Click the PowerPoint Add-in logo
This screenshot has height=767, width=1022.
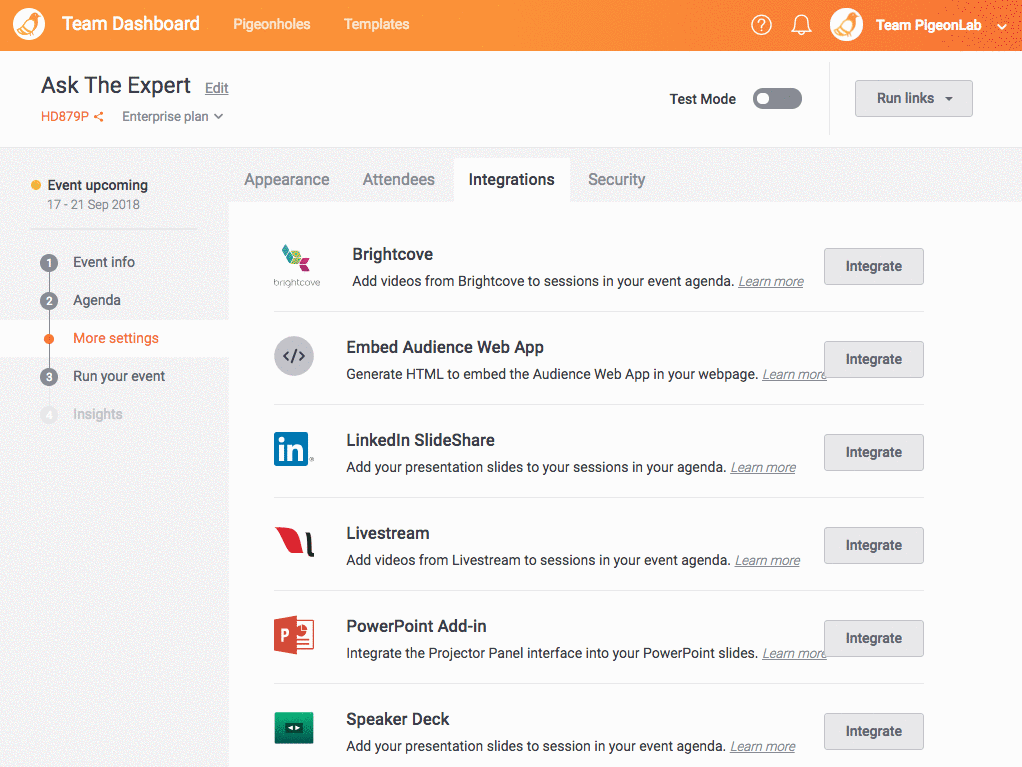(x=294, y=635)
